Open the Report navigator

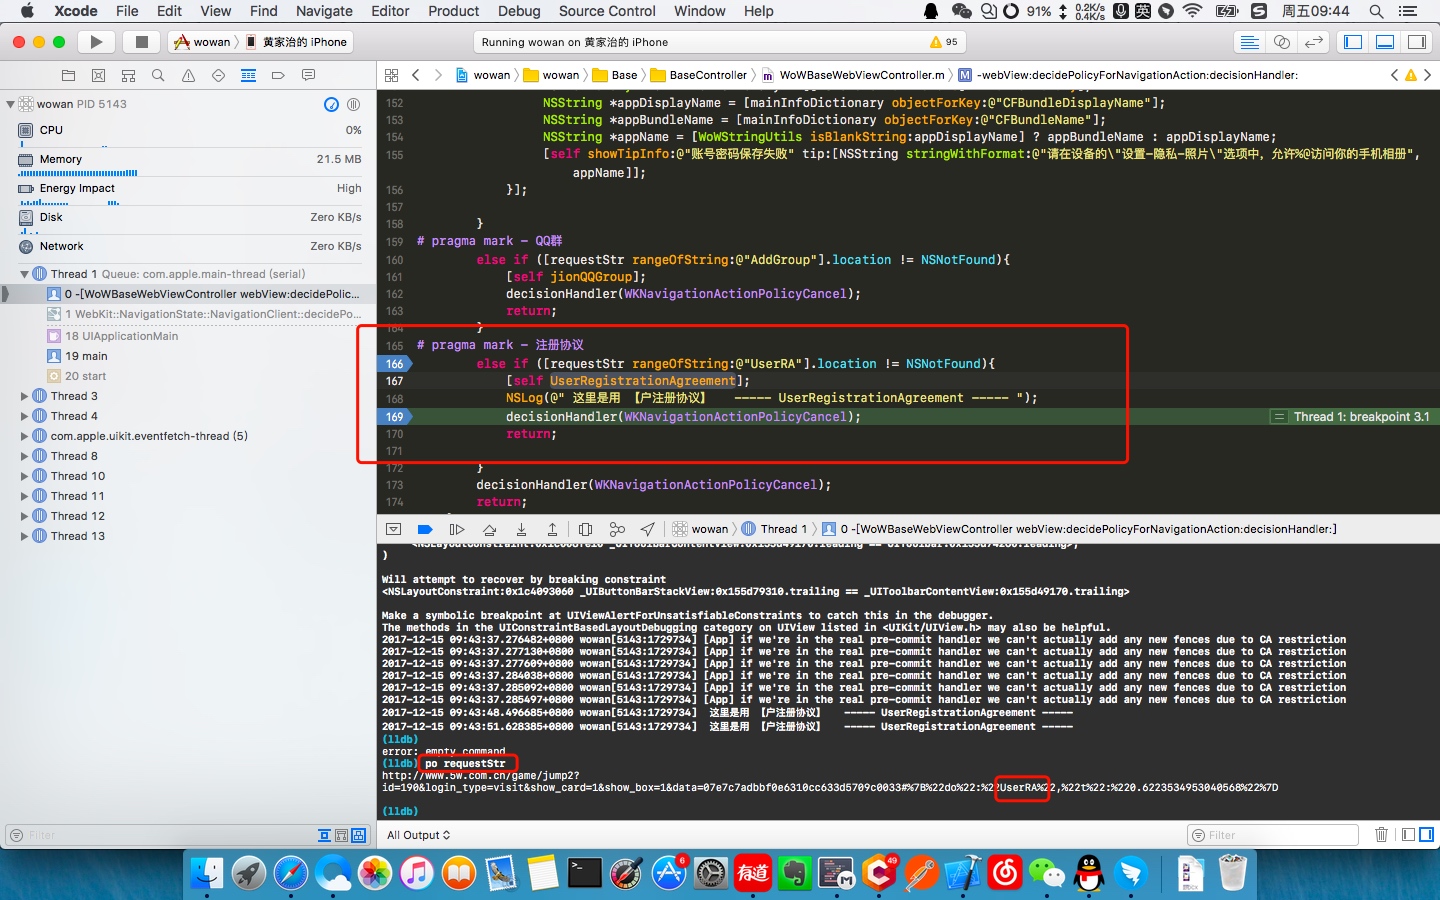[308, 75]
